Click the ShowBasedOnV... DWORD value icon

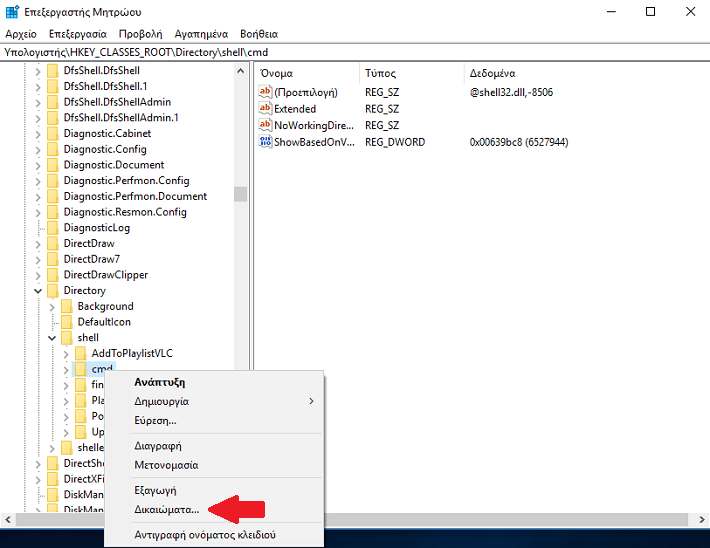[265, 141]
